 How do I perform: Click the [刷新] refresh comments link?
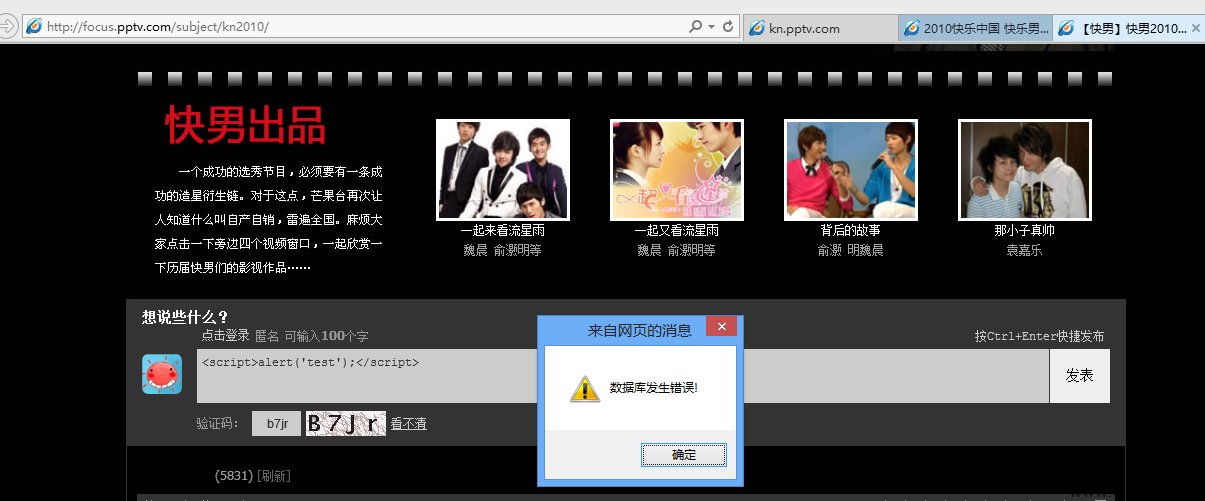click(x=274, y=476)
